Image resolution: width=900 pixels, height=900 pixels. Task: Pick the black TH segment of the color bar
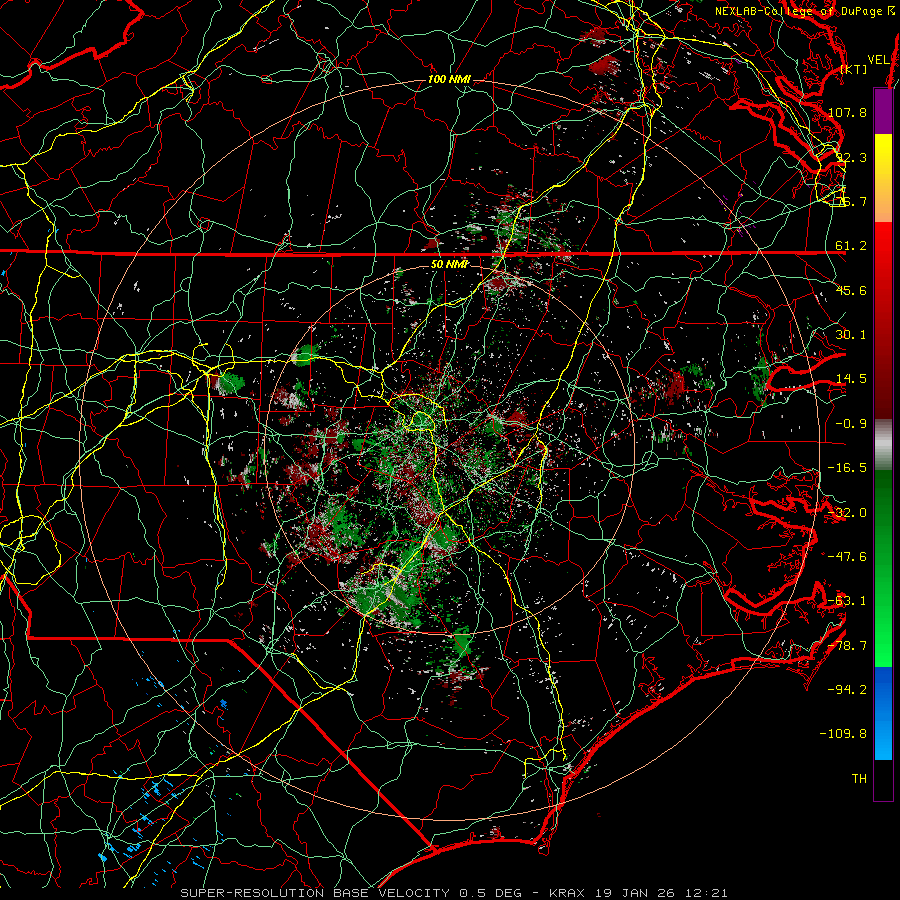coord(883,779)
